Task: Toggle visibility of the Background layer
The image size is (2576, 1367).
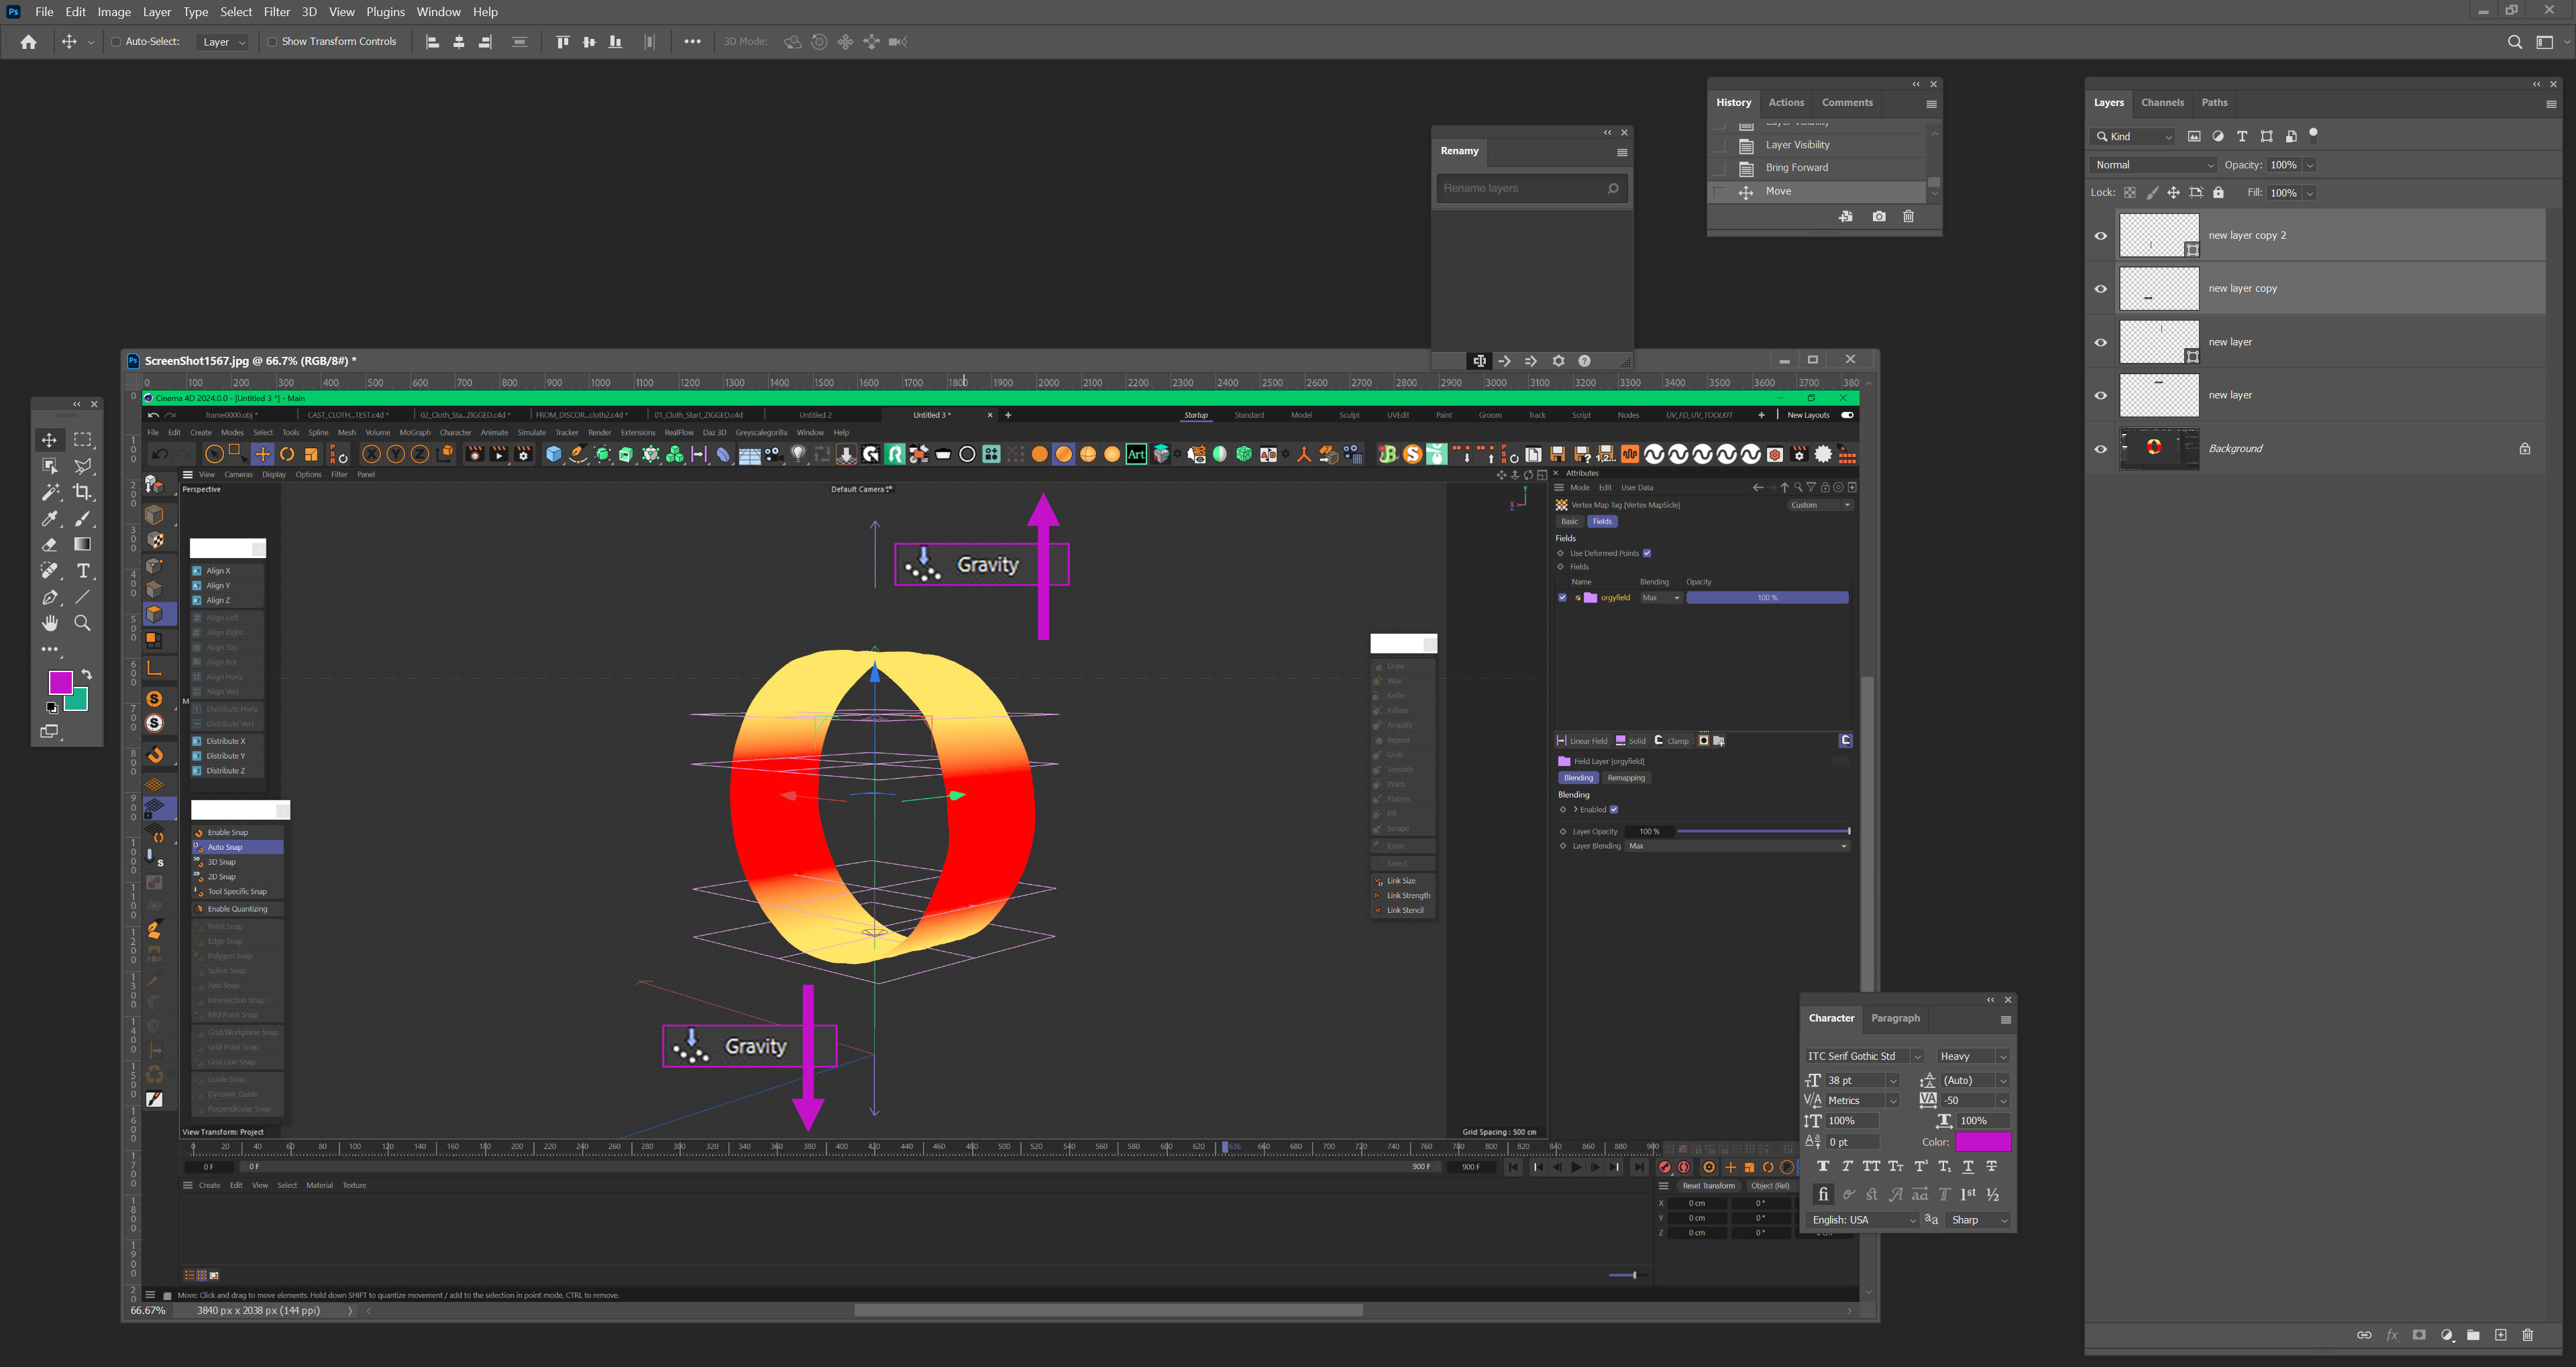Action: pyautogui.click(x=2101, y=449)
